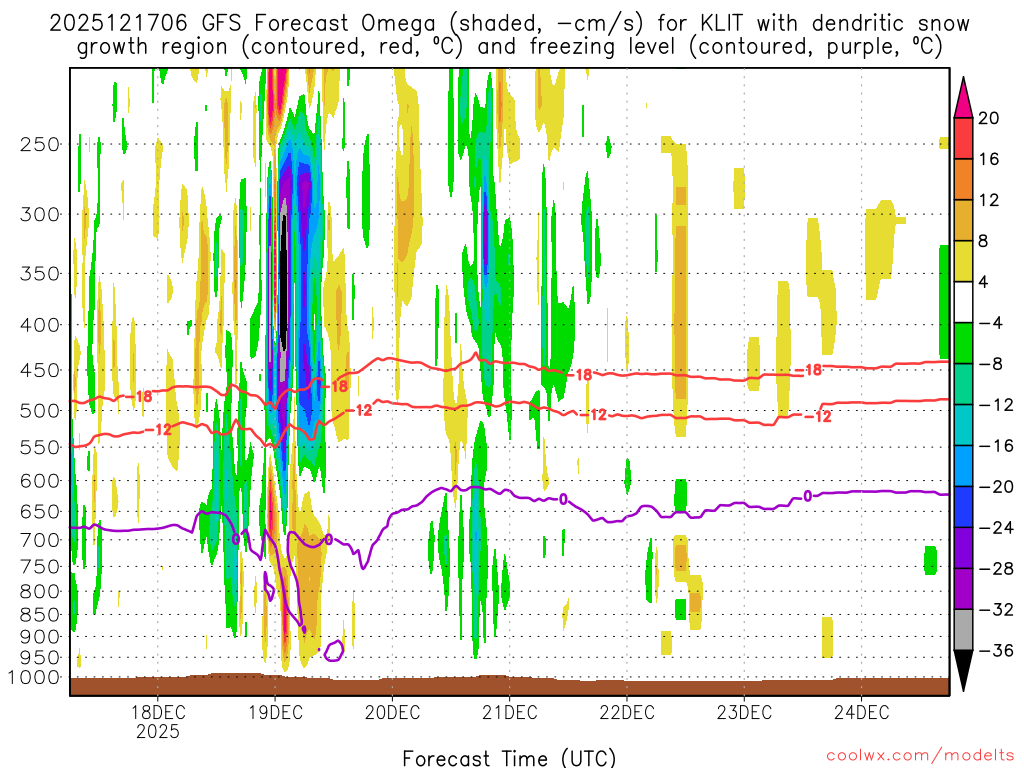The image size is (1024, 768).
Task: Select the violet -28-to--32 colorbar swatch
Action: 963,588
